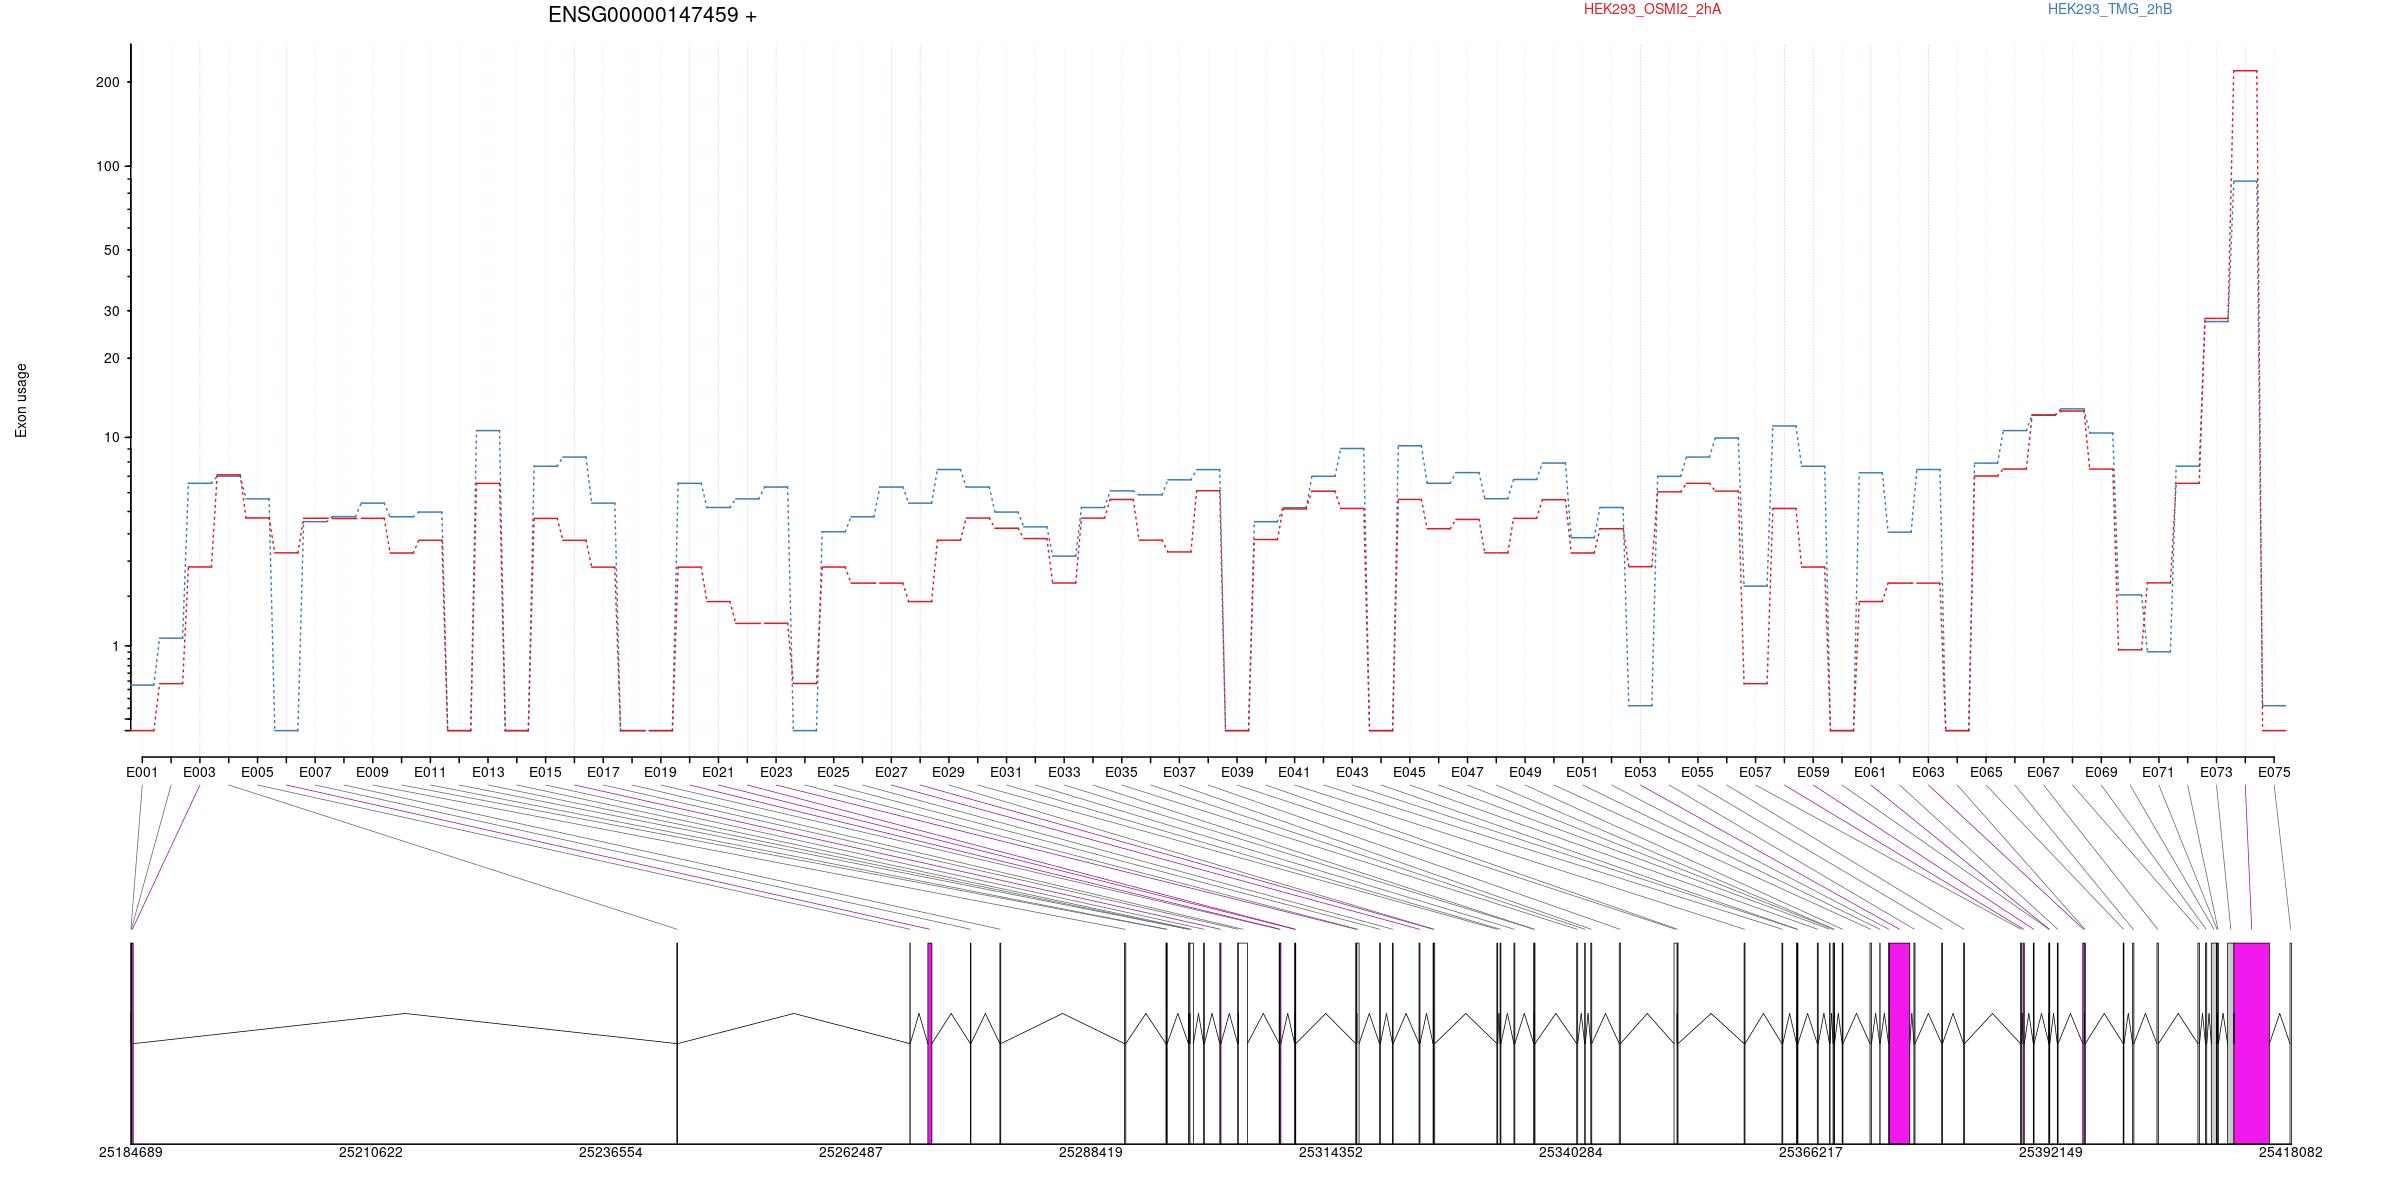Select exon label E019
Image resolution: width=2400 pixels, height=1200 pixels.
point(660,772)
